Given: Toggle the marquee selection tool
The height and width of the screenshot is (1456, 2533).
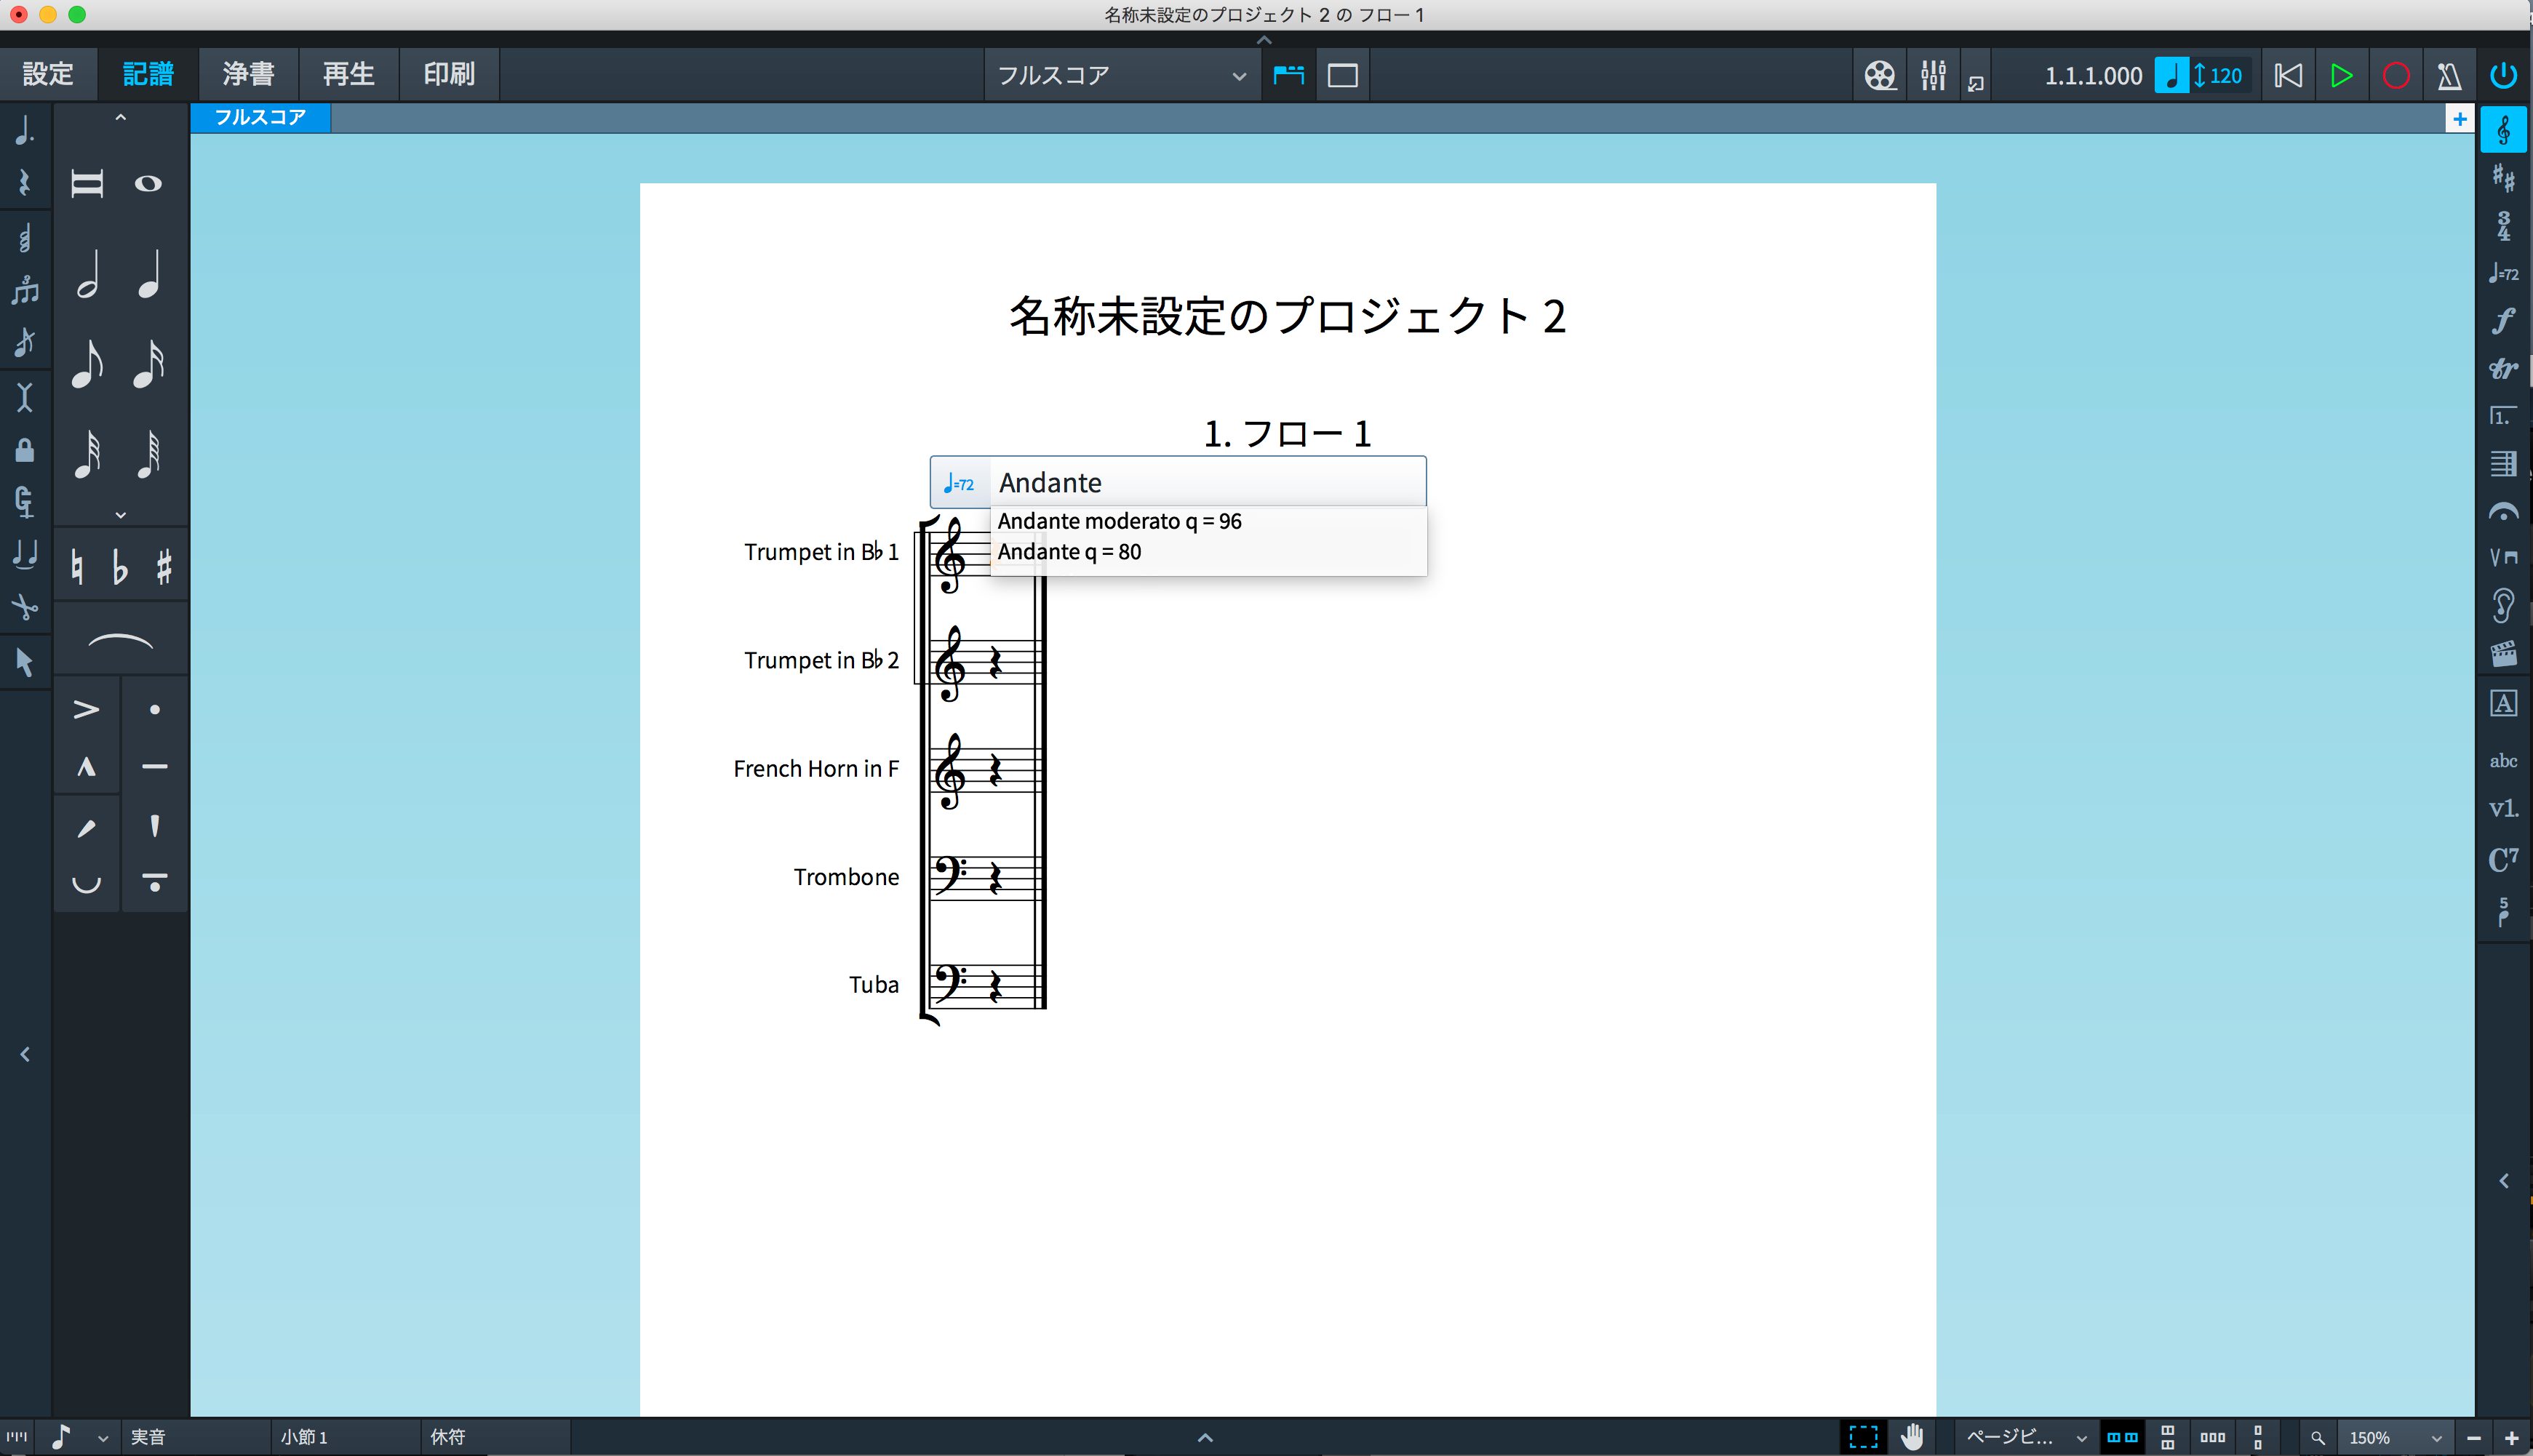Looking at the screenshot, I should point(1863,1437).
